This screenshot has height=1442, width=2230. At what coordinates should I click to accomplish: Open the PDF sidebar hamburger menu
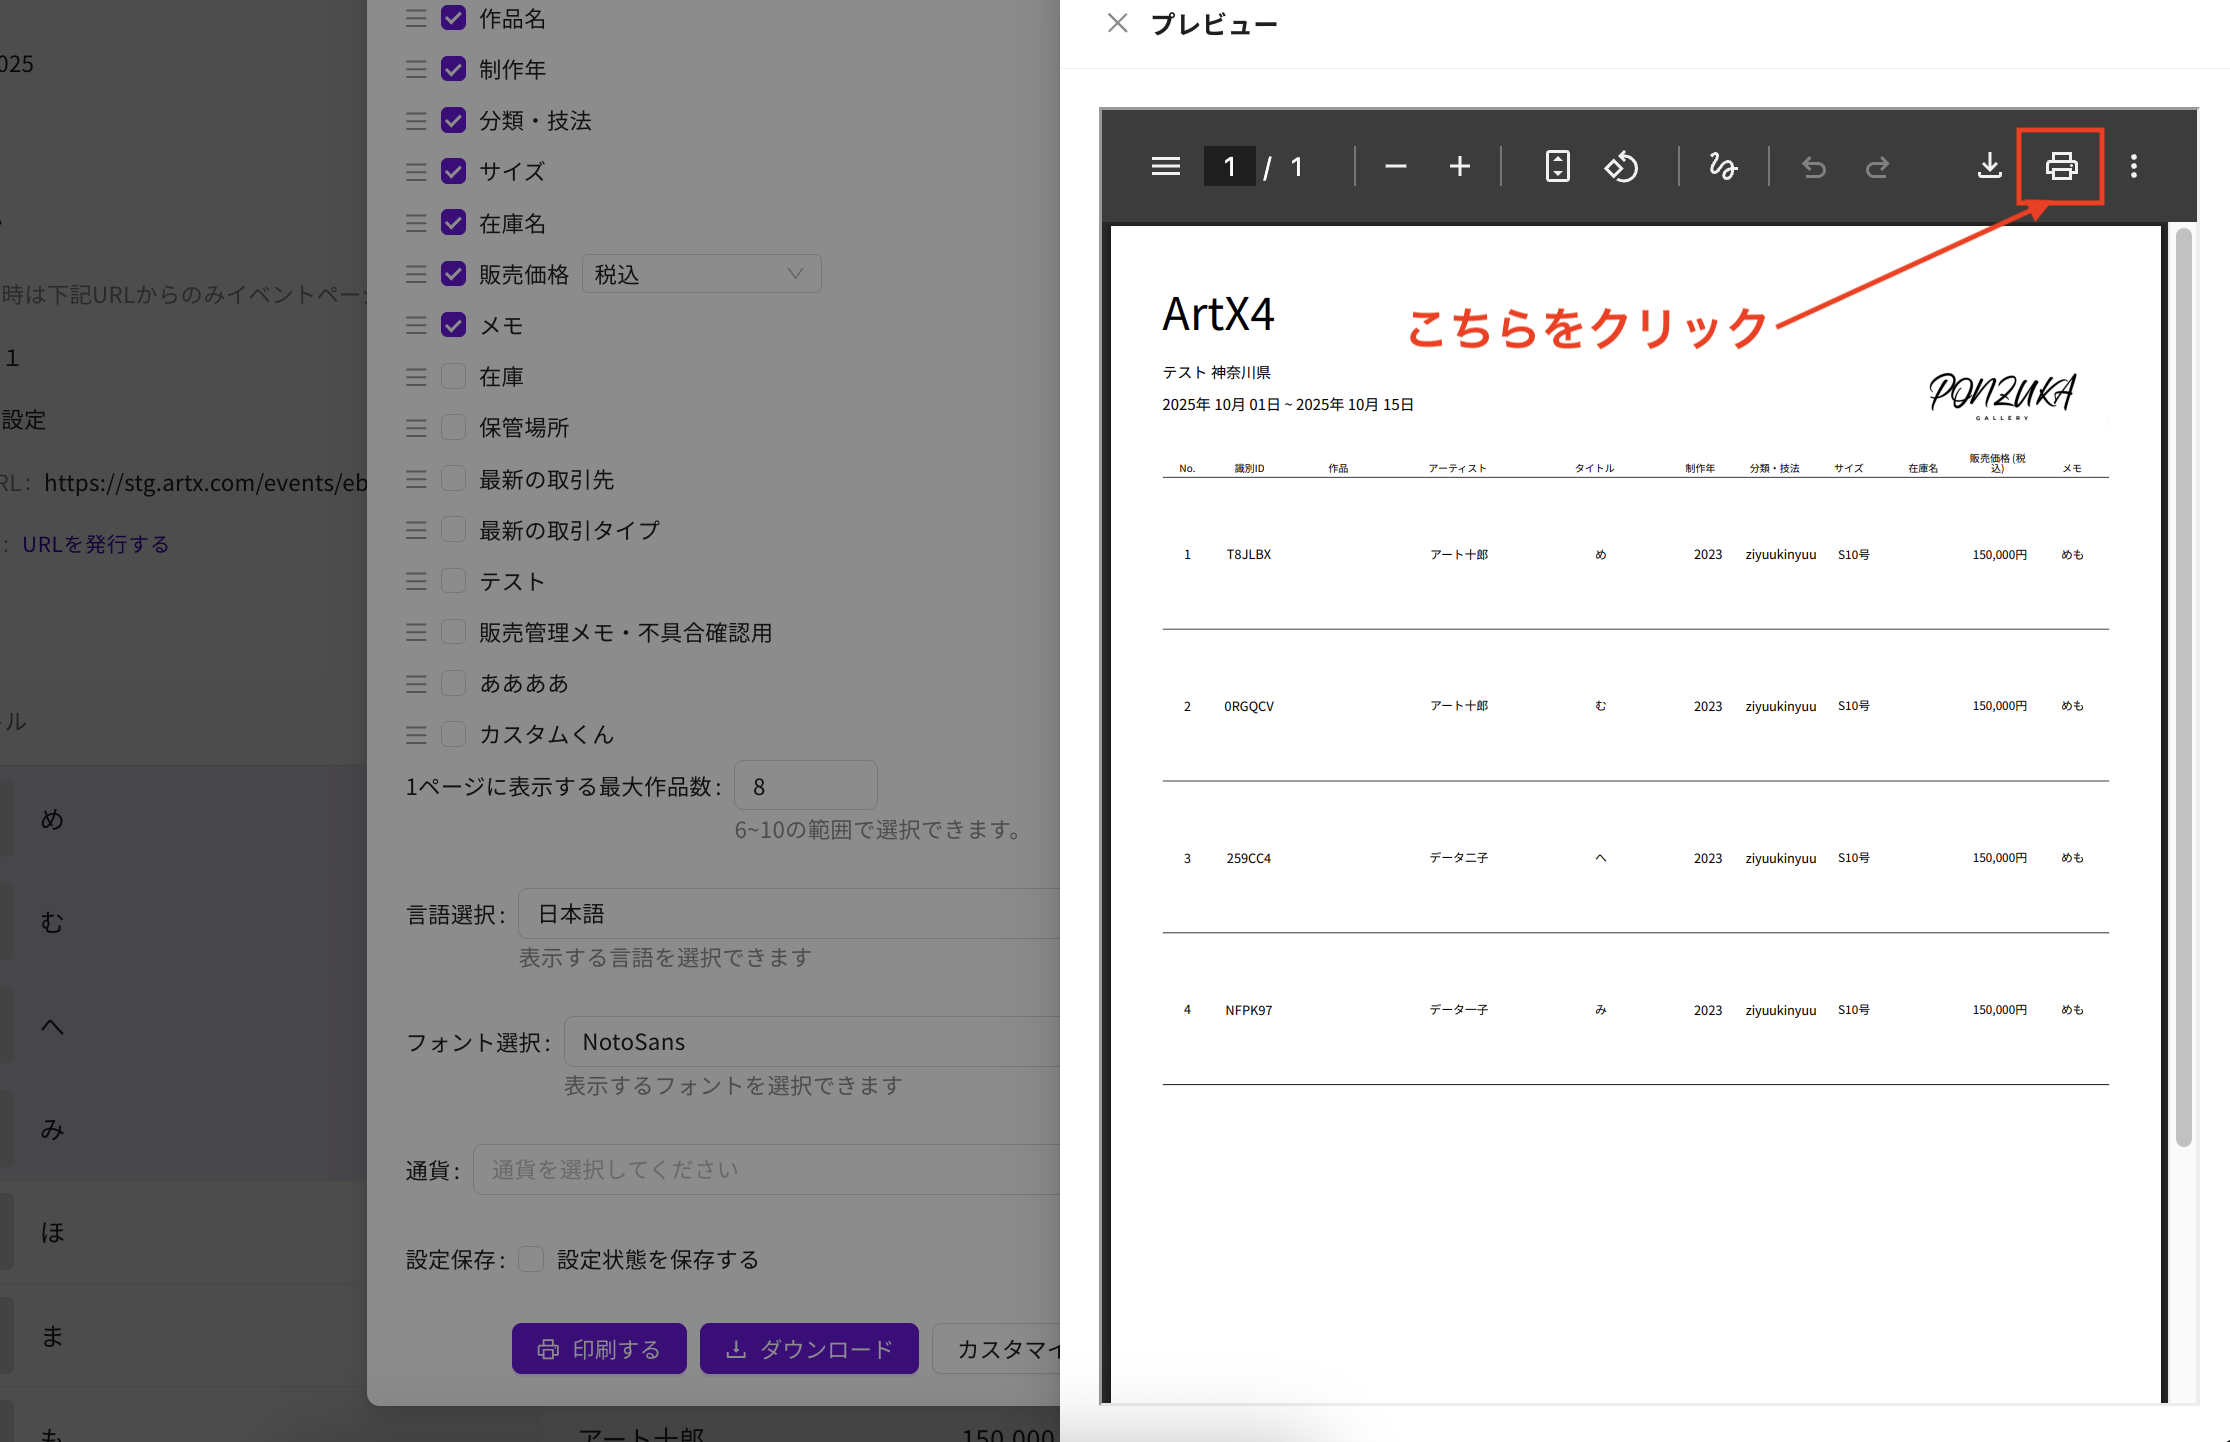(x=1165, y=166)
